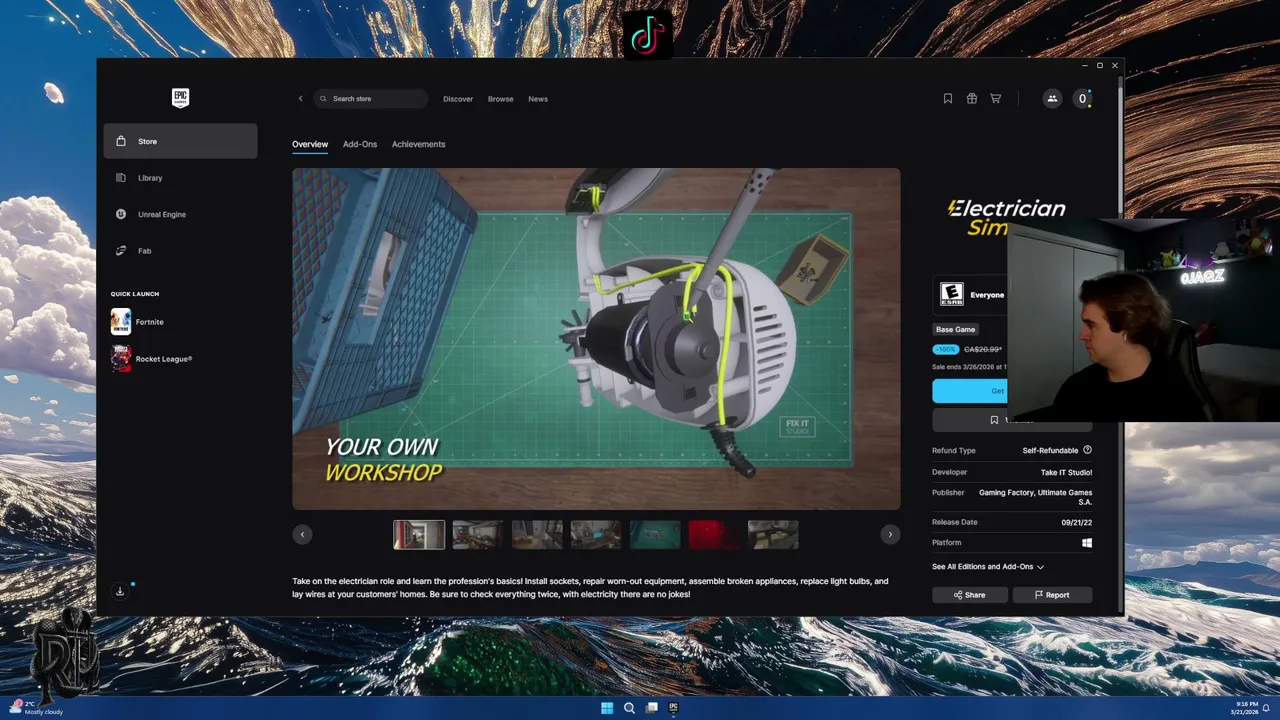This screenshot has height=720, width=1280.
Task: Click the Windows platform icon
Action: point(1087,543)
